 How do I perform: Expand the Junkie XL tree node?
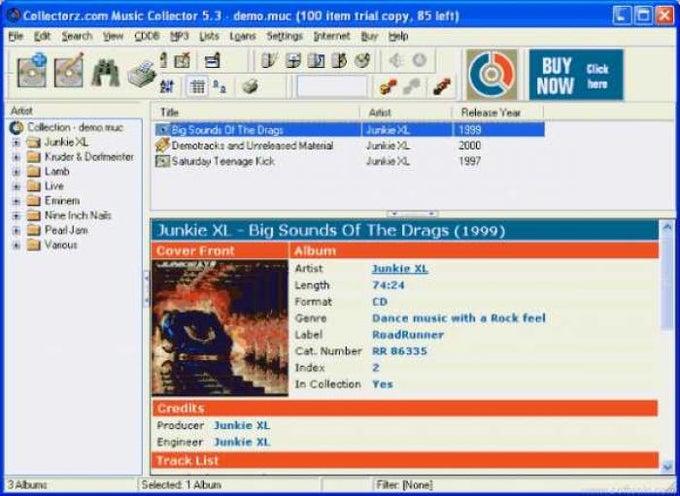[16, 142]
